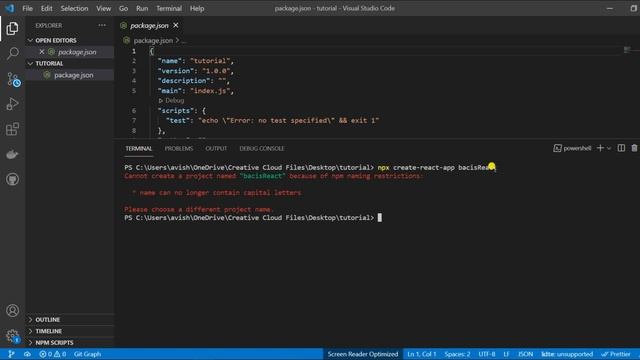Expand the Outline section
The width and height of the screenshot is (640, 360).
(x=30, y=320)
